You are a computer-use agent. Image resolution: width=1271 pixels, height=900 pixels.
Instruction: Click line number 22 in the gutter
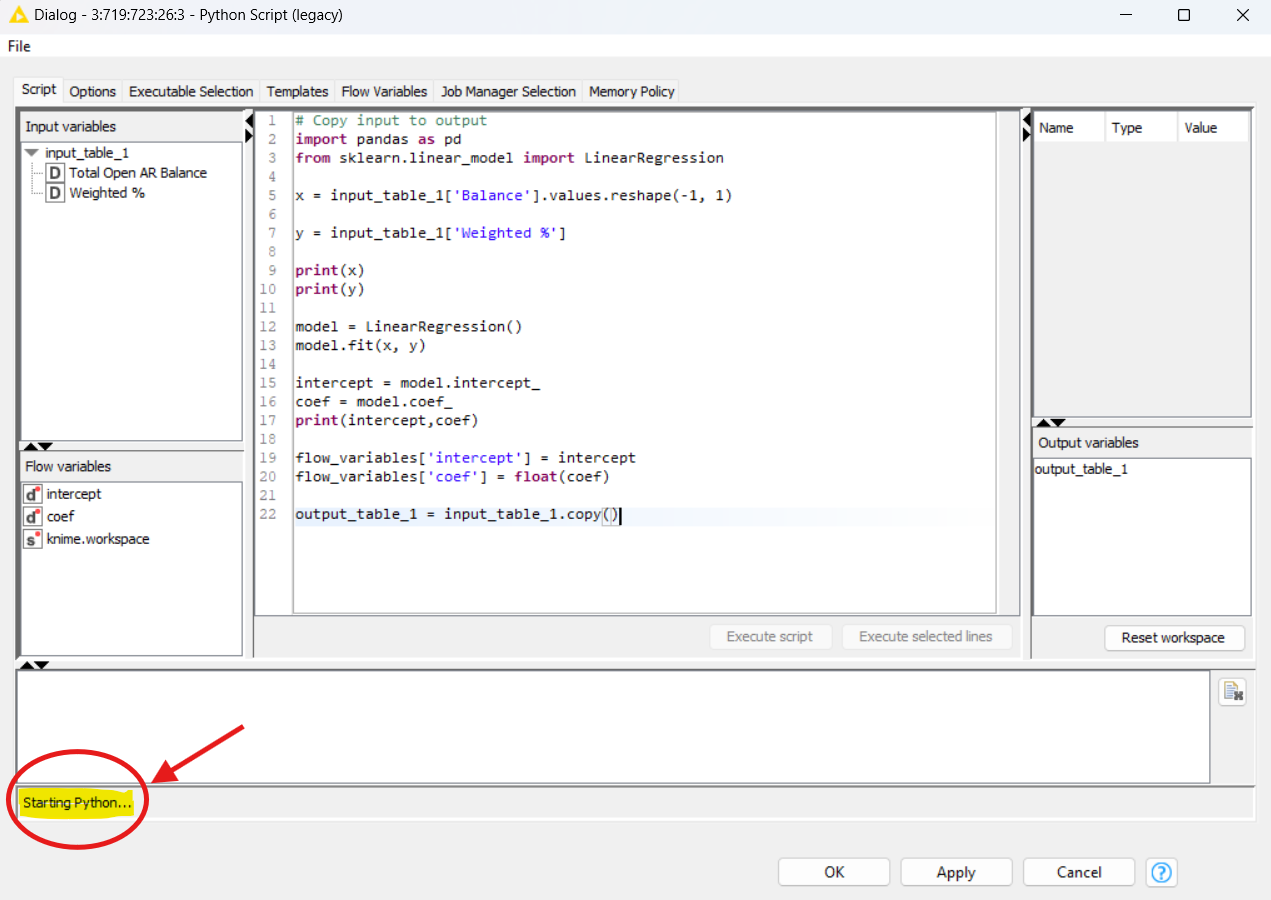(x=268, y=515)
